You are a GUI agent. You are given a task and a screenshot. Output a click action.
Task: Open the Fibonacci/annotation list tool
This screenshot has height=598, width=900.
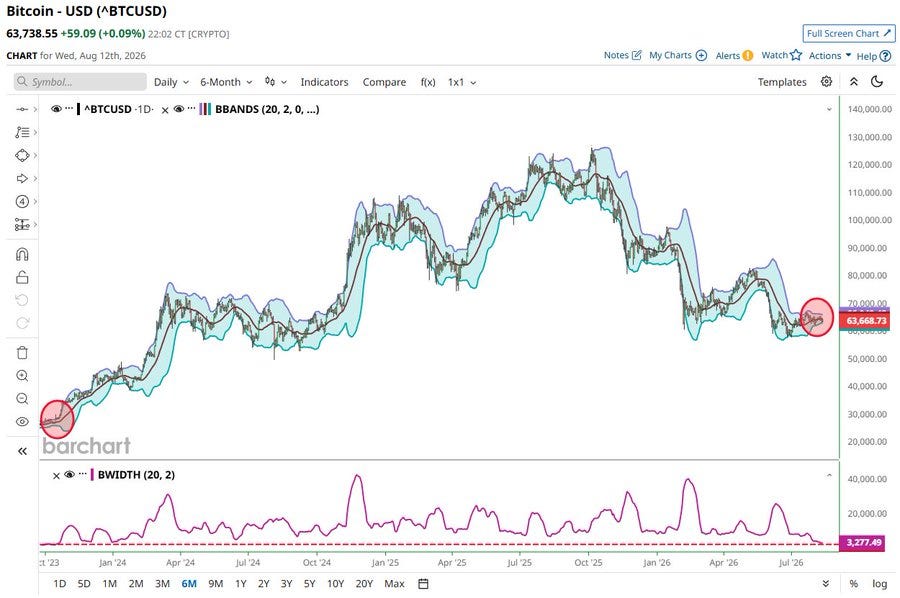(22, 133)
